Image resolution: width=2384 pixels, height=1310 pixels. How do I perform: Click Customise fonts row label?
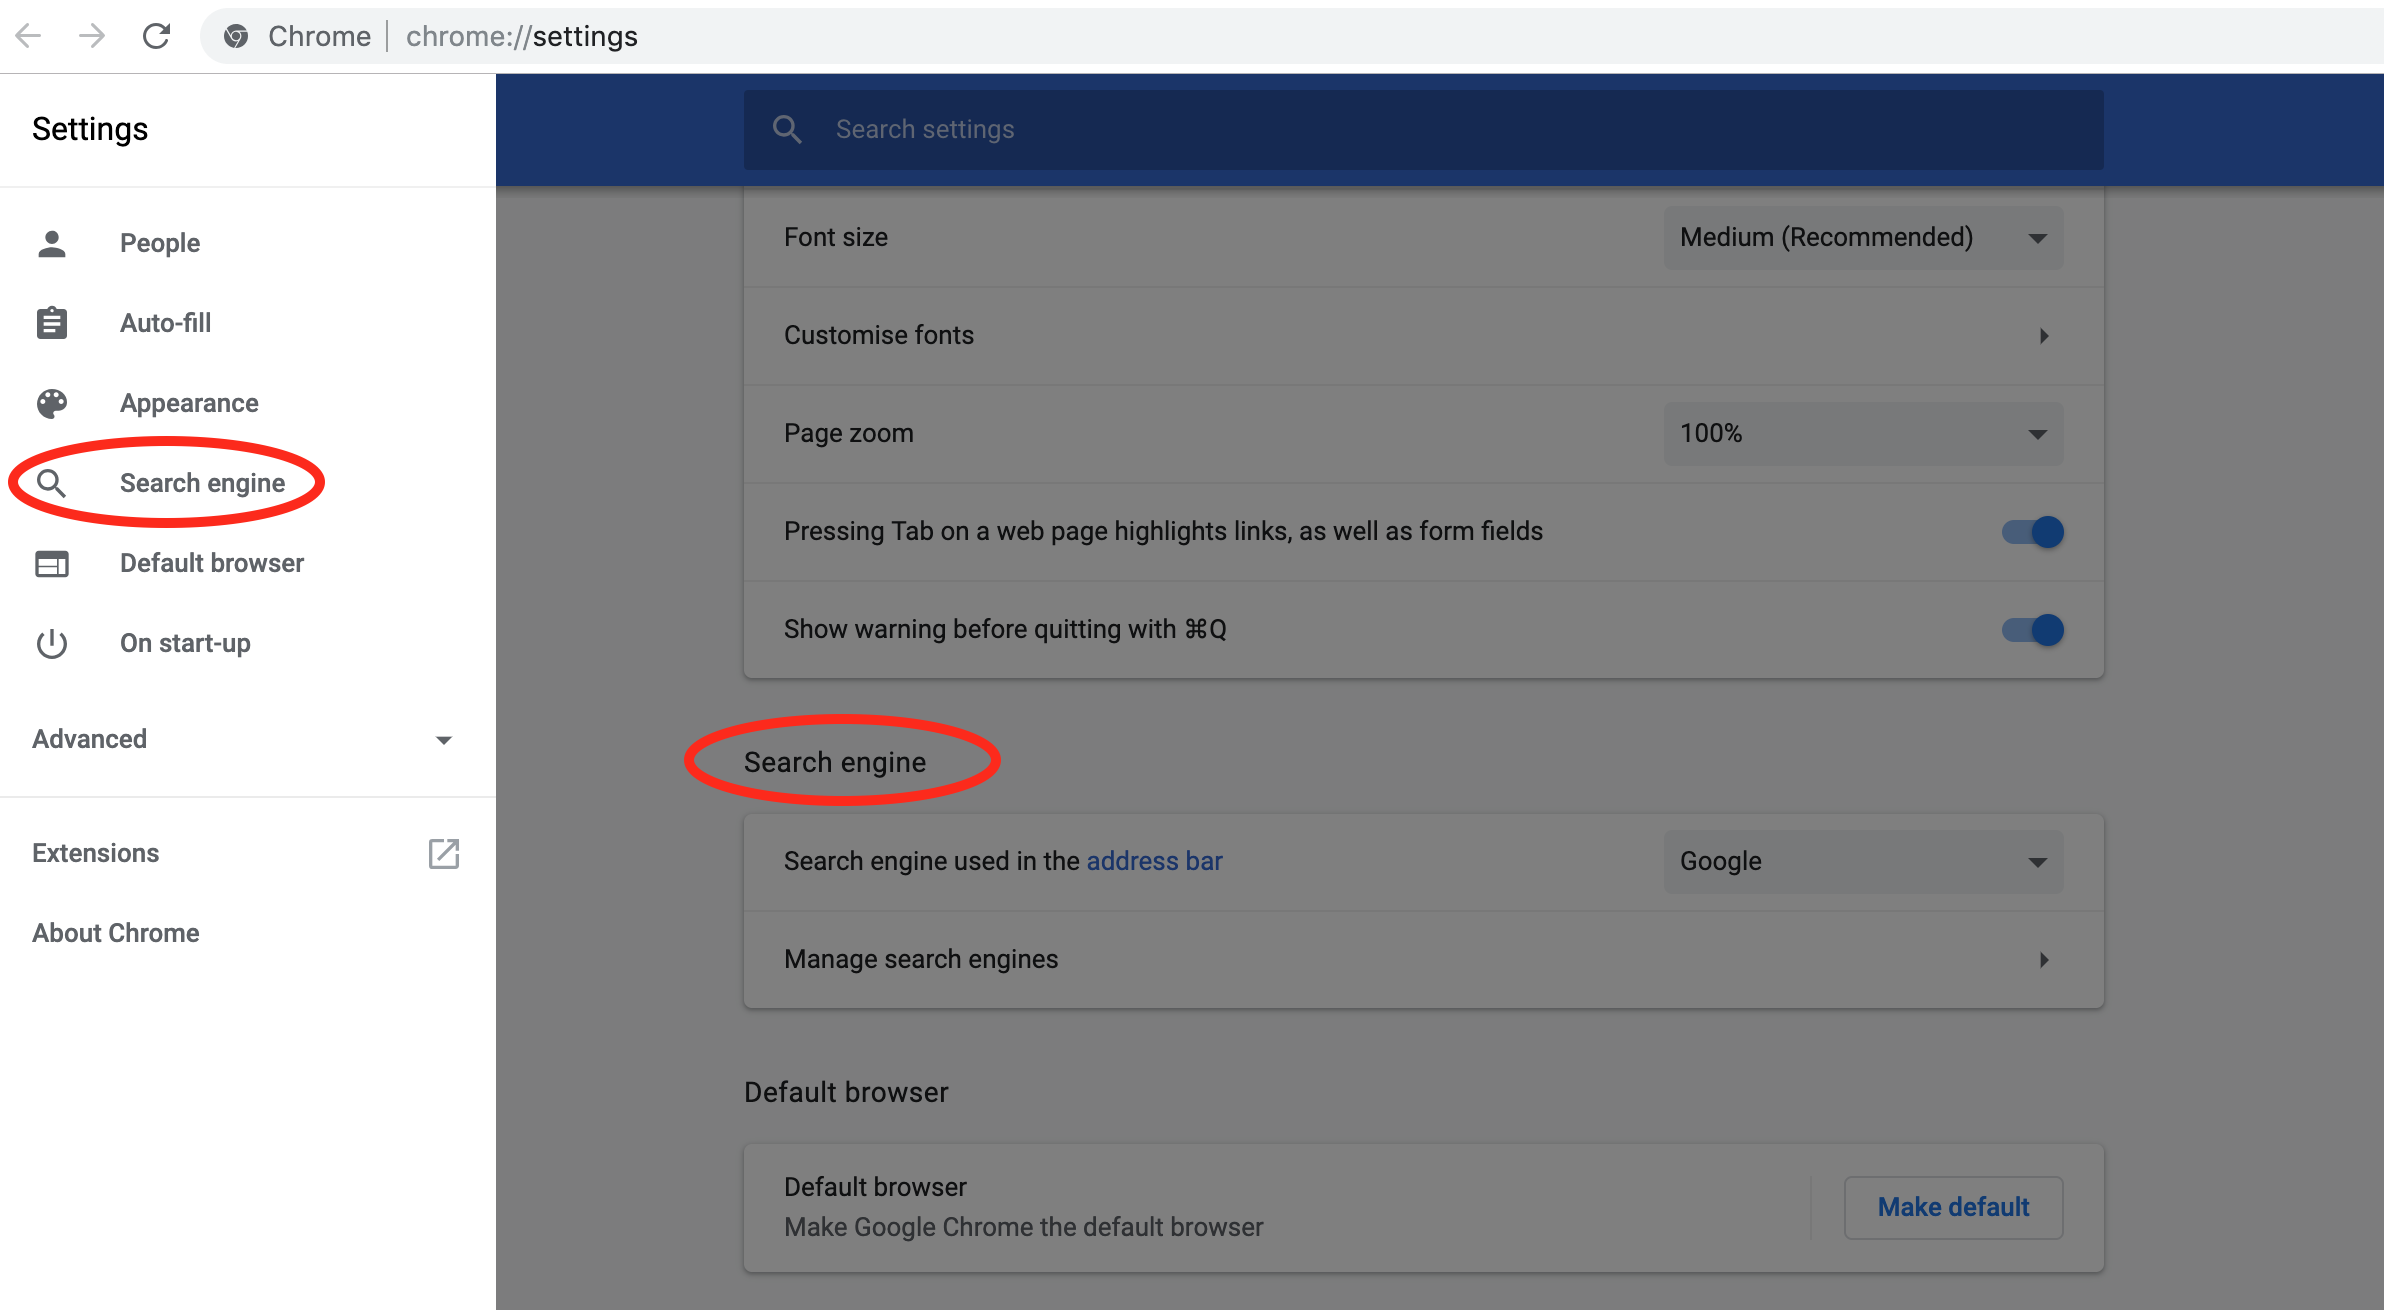(x=879, y=335)
